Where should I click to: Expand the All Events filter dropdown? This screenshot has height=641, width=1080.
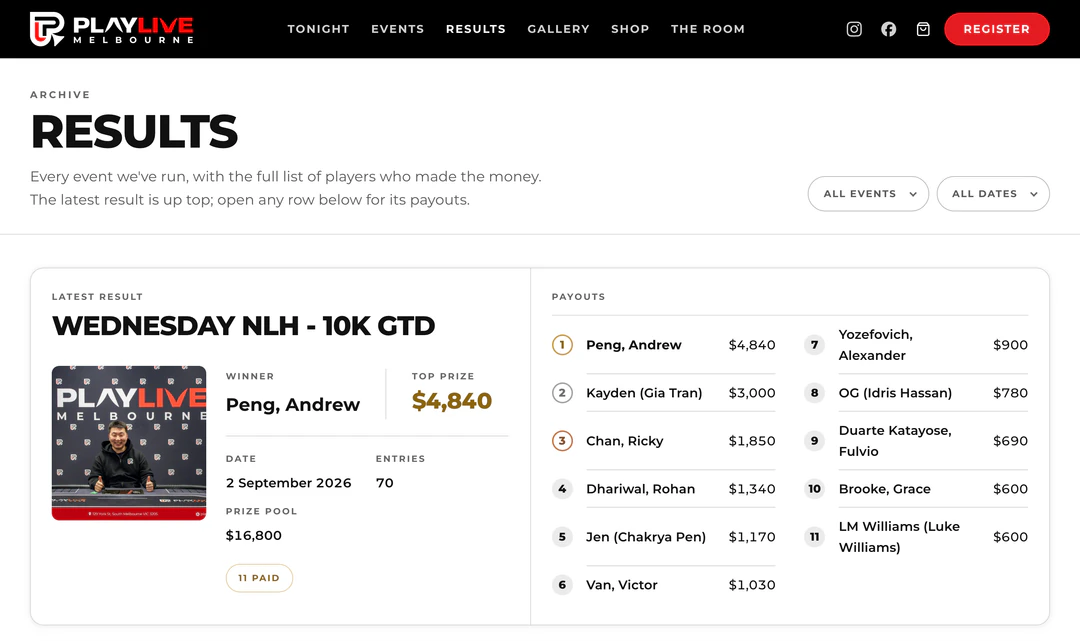pyautogui.click(x=868, y=194)
